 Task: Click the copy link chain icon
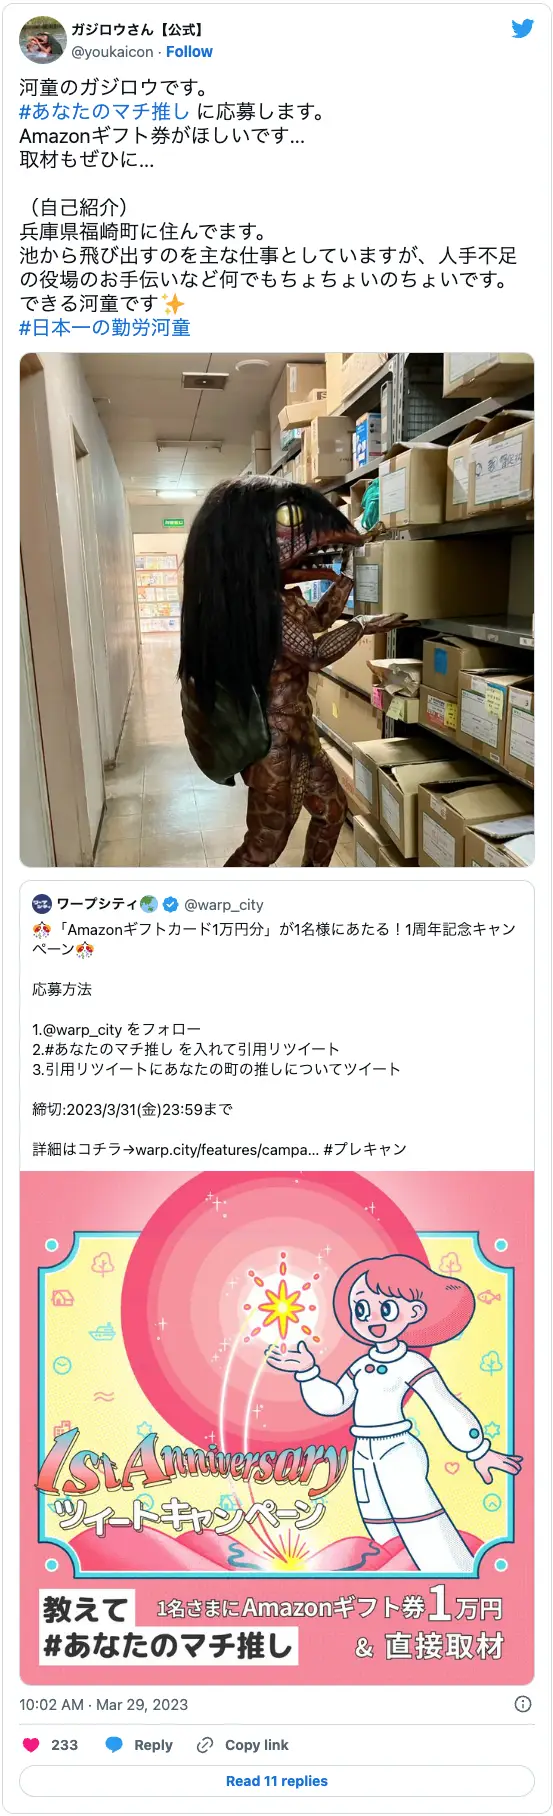pos(205,1745)
